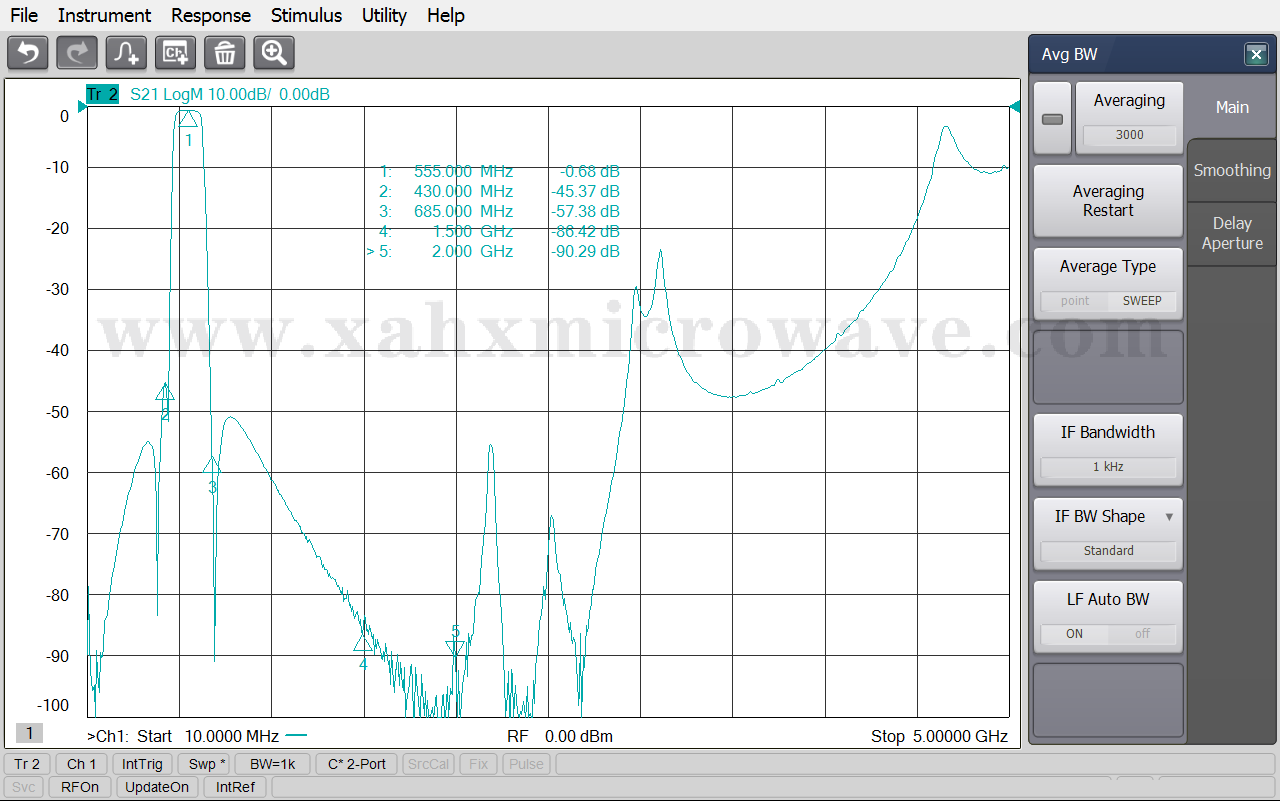Click status bar BW=1k entry
This screenshot has width=1280, height=801.
pyautogui.click(x=273, y=764)
